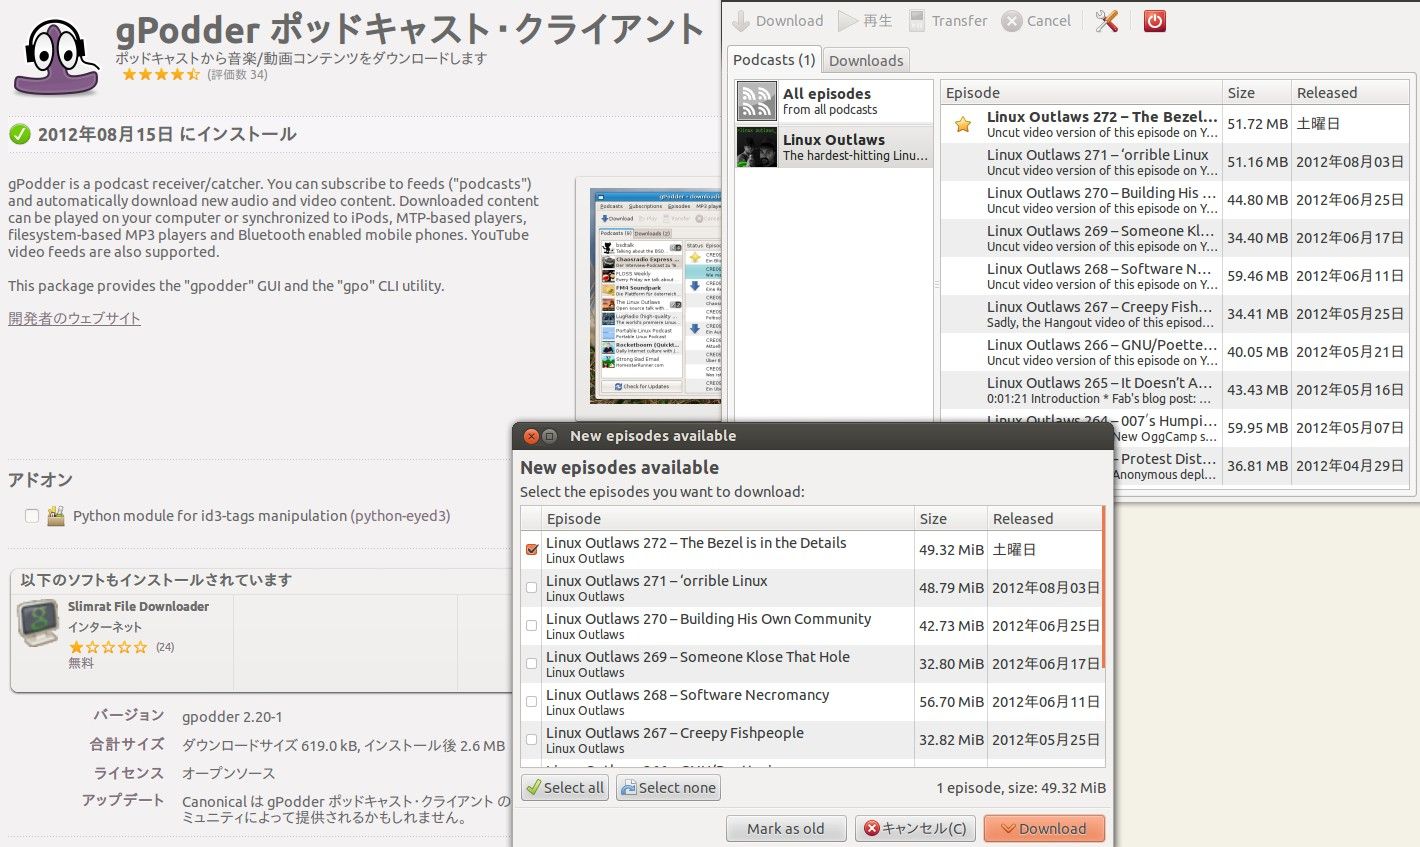Image resolution: width=1420 pixels, height=847 pixels.
Task: Sort main list by Size column header
Action: (x=1257, y=92)
